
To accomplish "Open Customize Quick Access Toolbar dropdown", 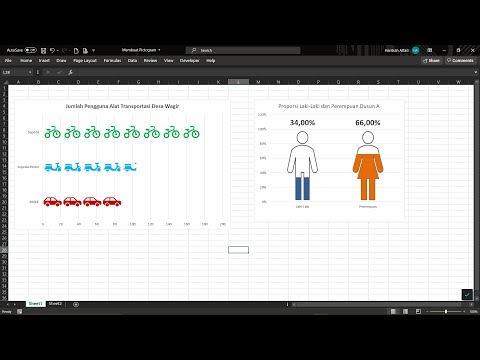I will (94, 50).
